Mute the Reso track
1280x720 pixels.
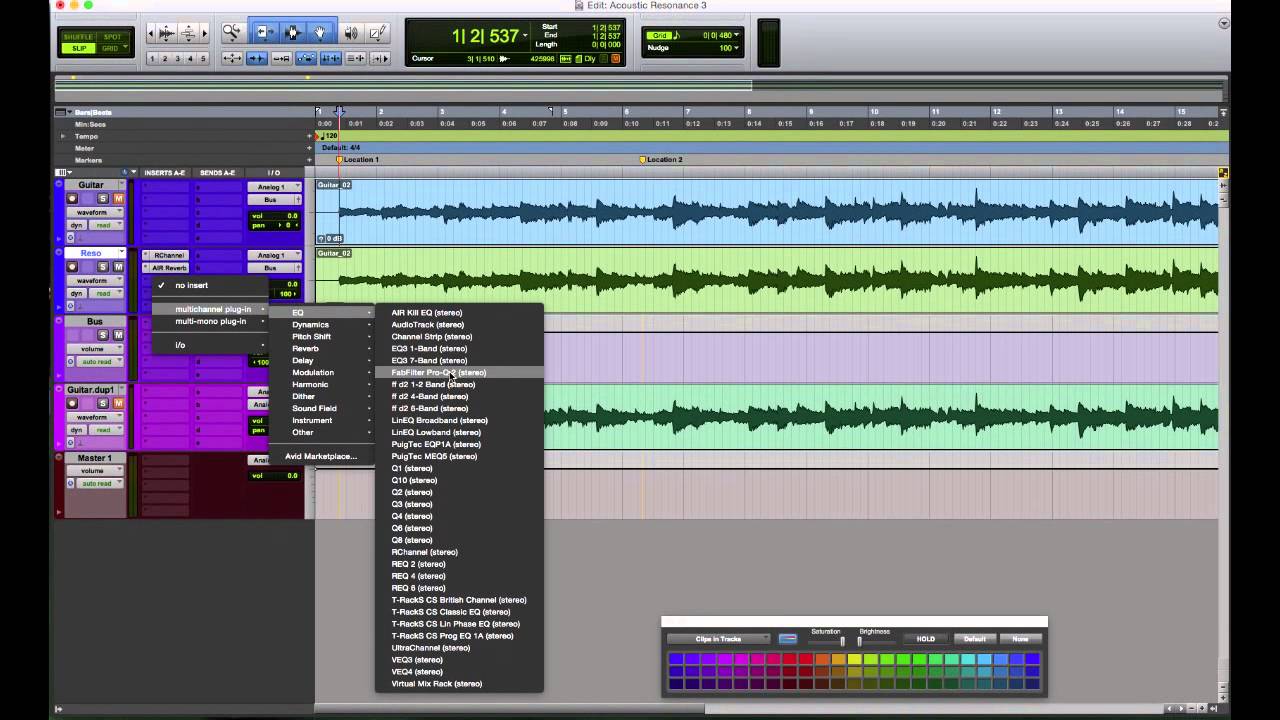118,267
